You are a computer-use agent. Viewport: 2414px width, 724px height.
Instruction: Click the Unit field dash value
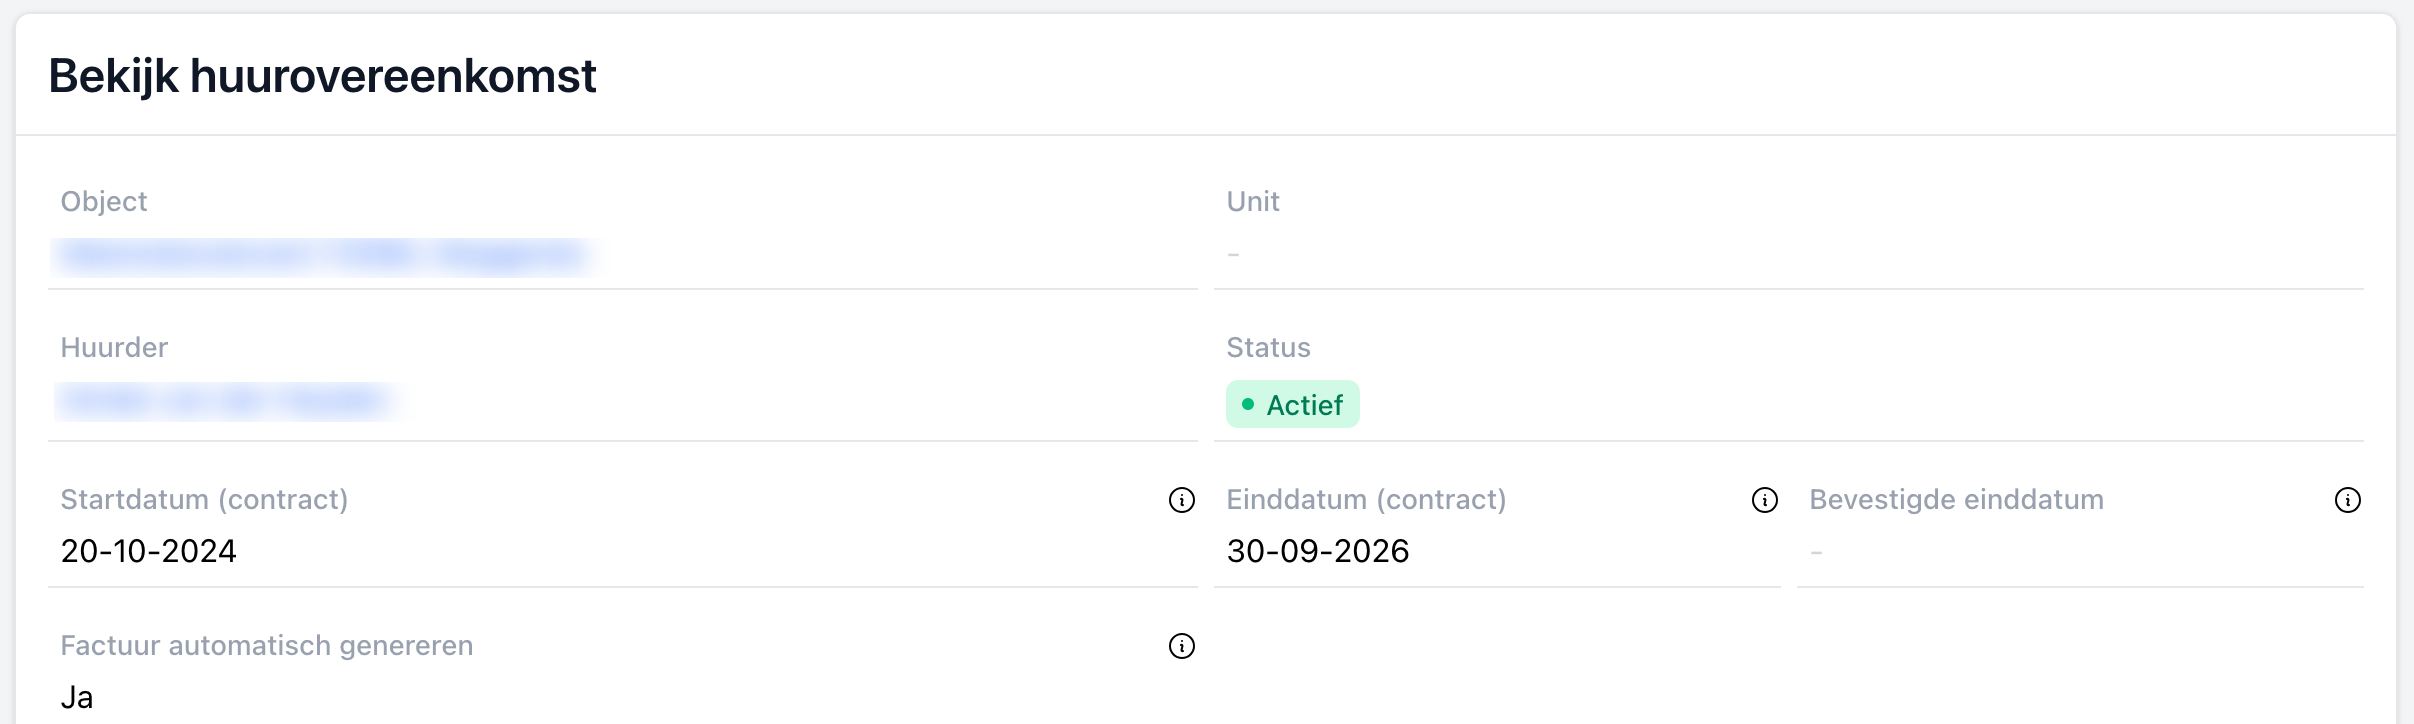click(1233, 256)
